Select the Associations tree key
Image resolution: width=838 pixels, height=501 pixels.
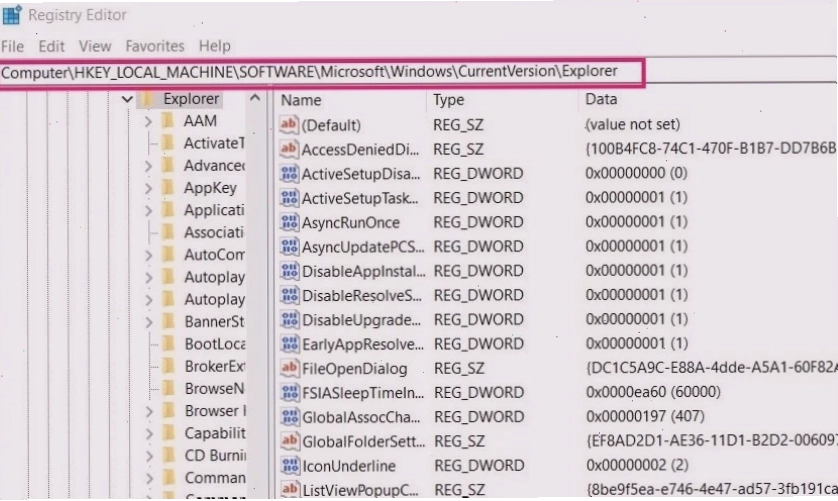point(214,233)
